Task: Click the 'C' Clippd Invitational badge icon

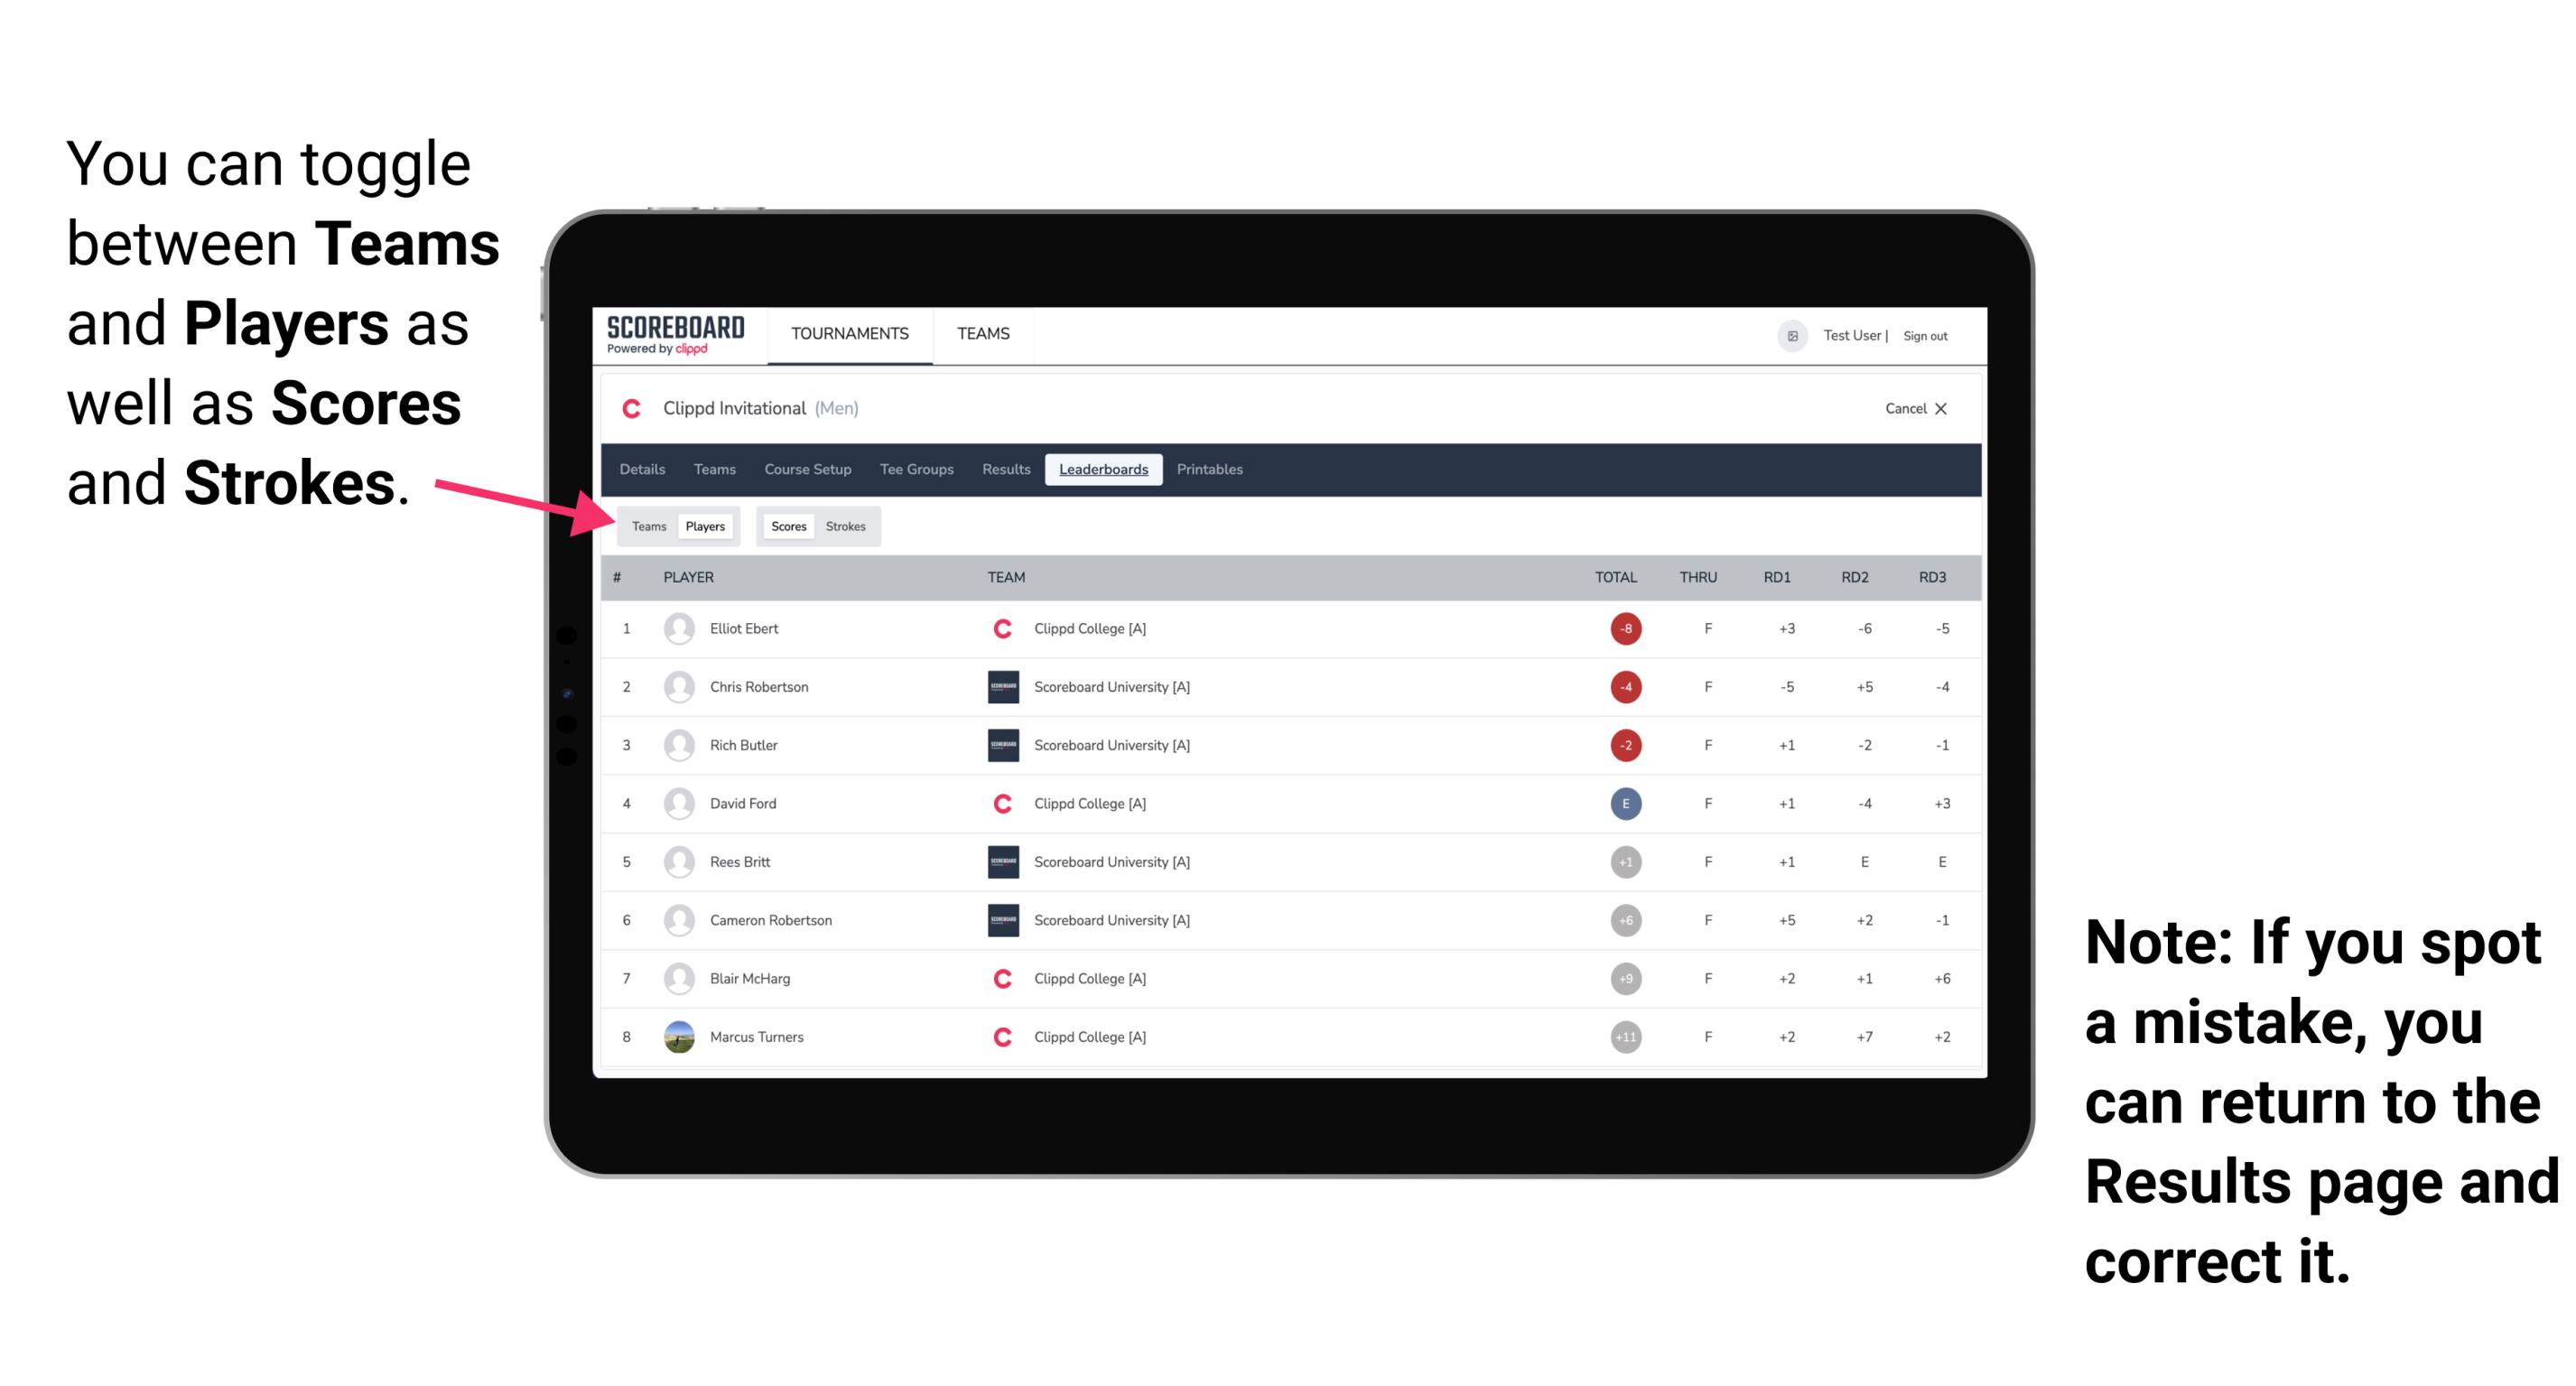Action: pos(628,408)
